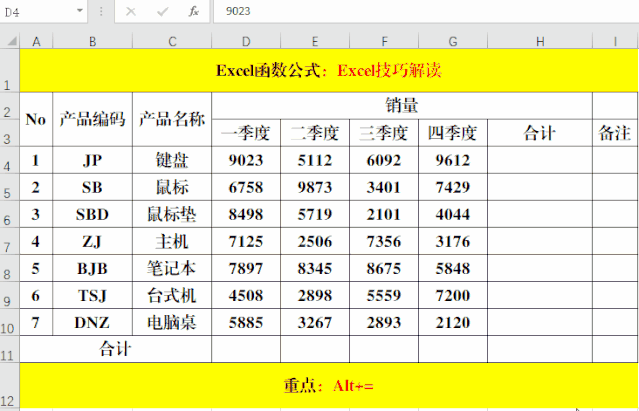Select column H header
The image size is (639, 411).
(539, 41)
